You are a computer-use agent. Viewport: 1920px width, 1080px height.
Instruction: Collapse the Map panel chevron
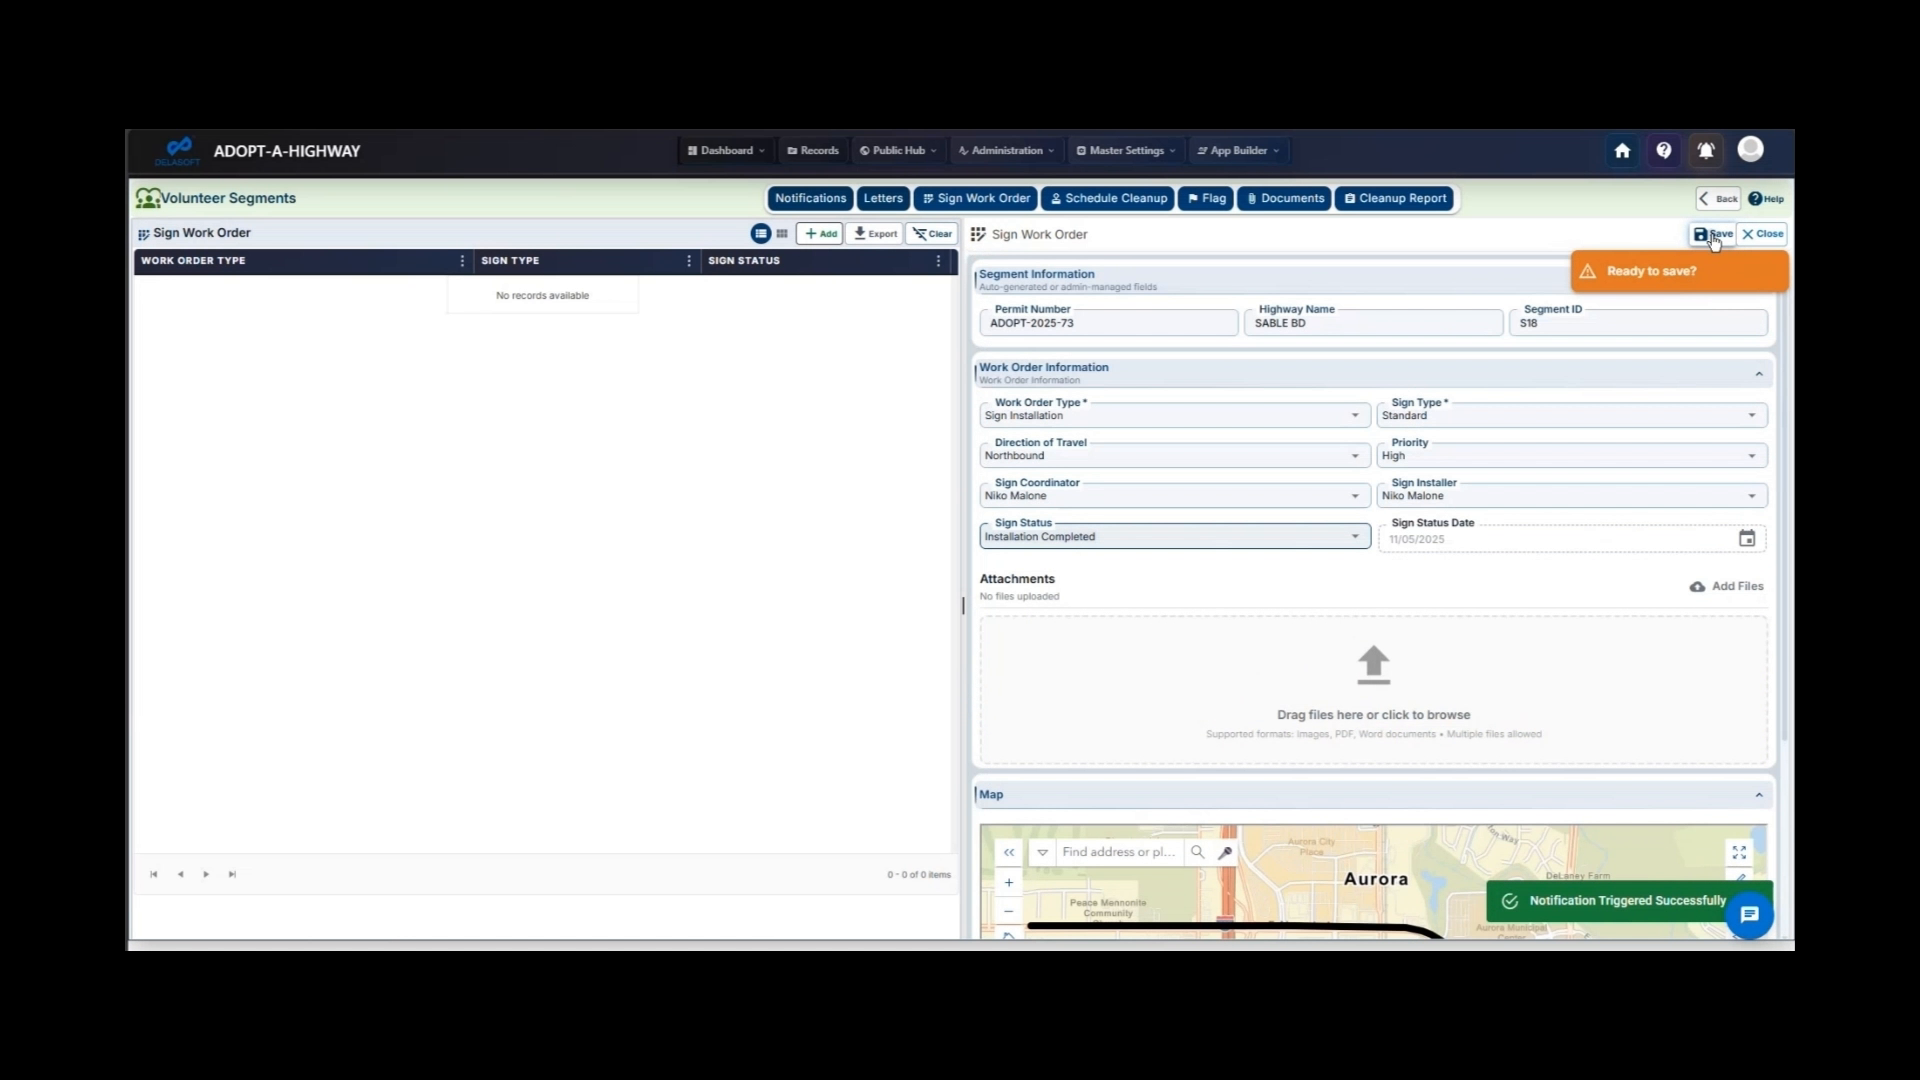tap(1758, 794)
